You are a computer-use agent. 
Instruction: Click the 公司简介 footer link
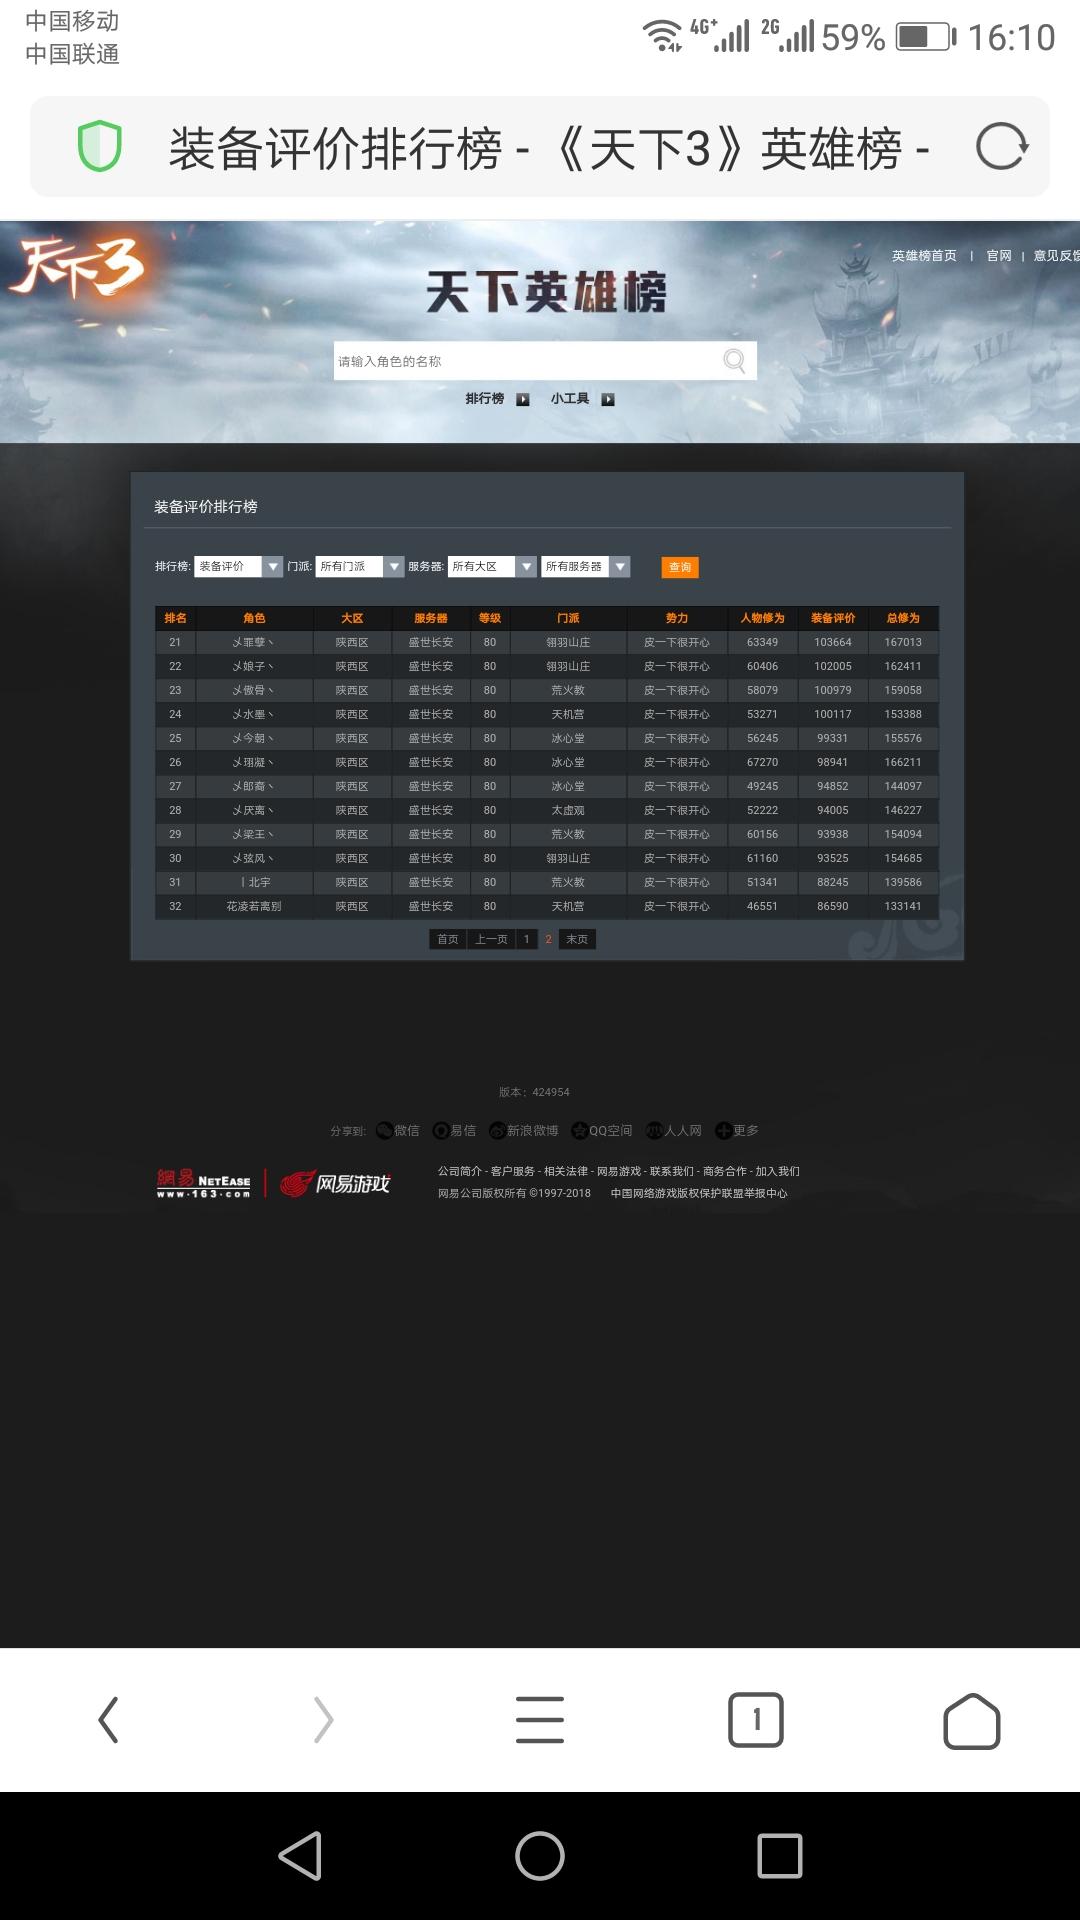tap(459, 1171)
